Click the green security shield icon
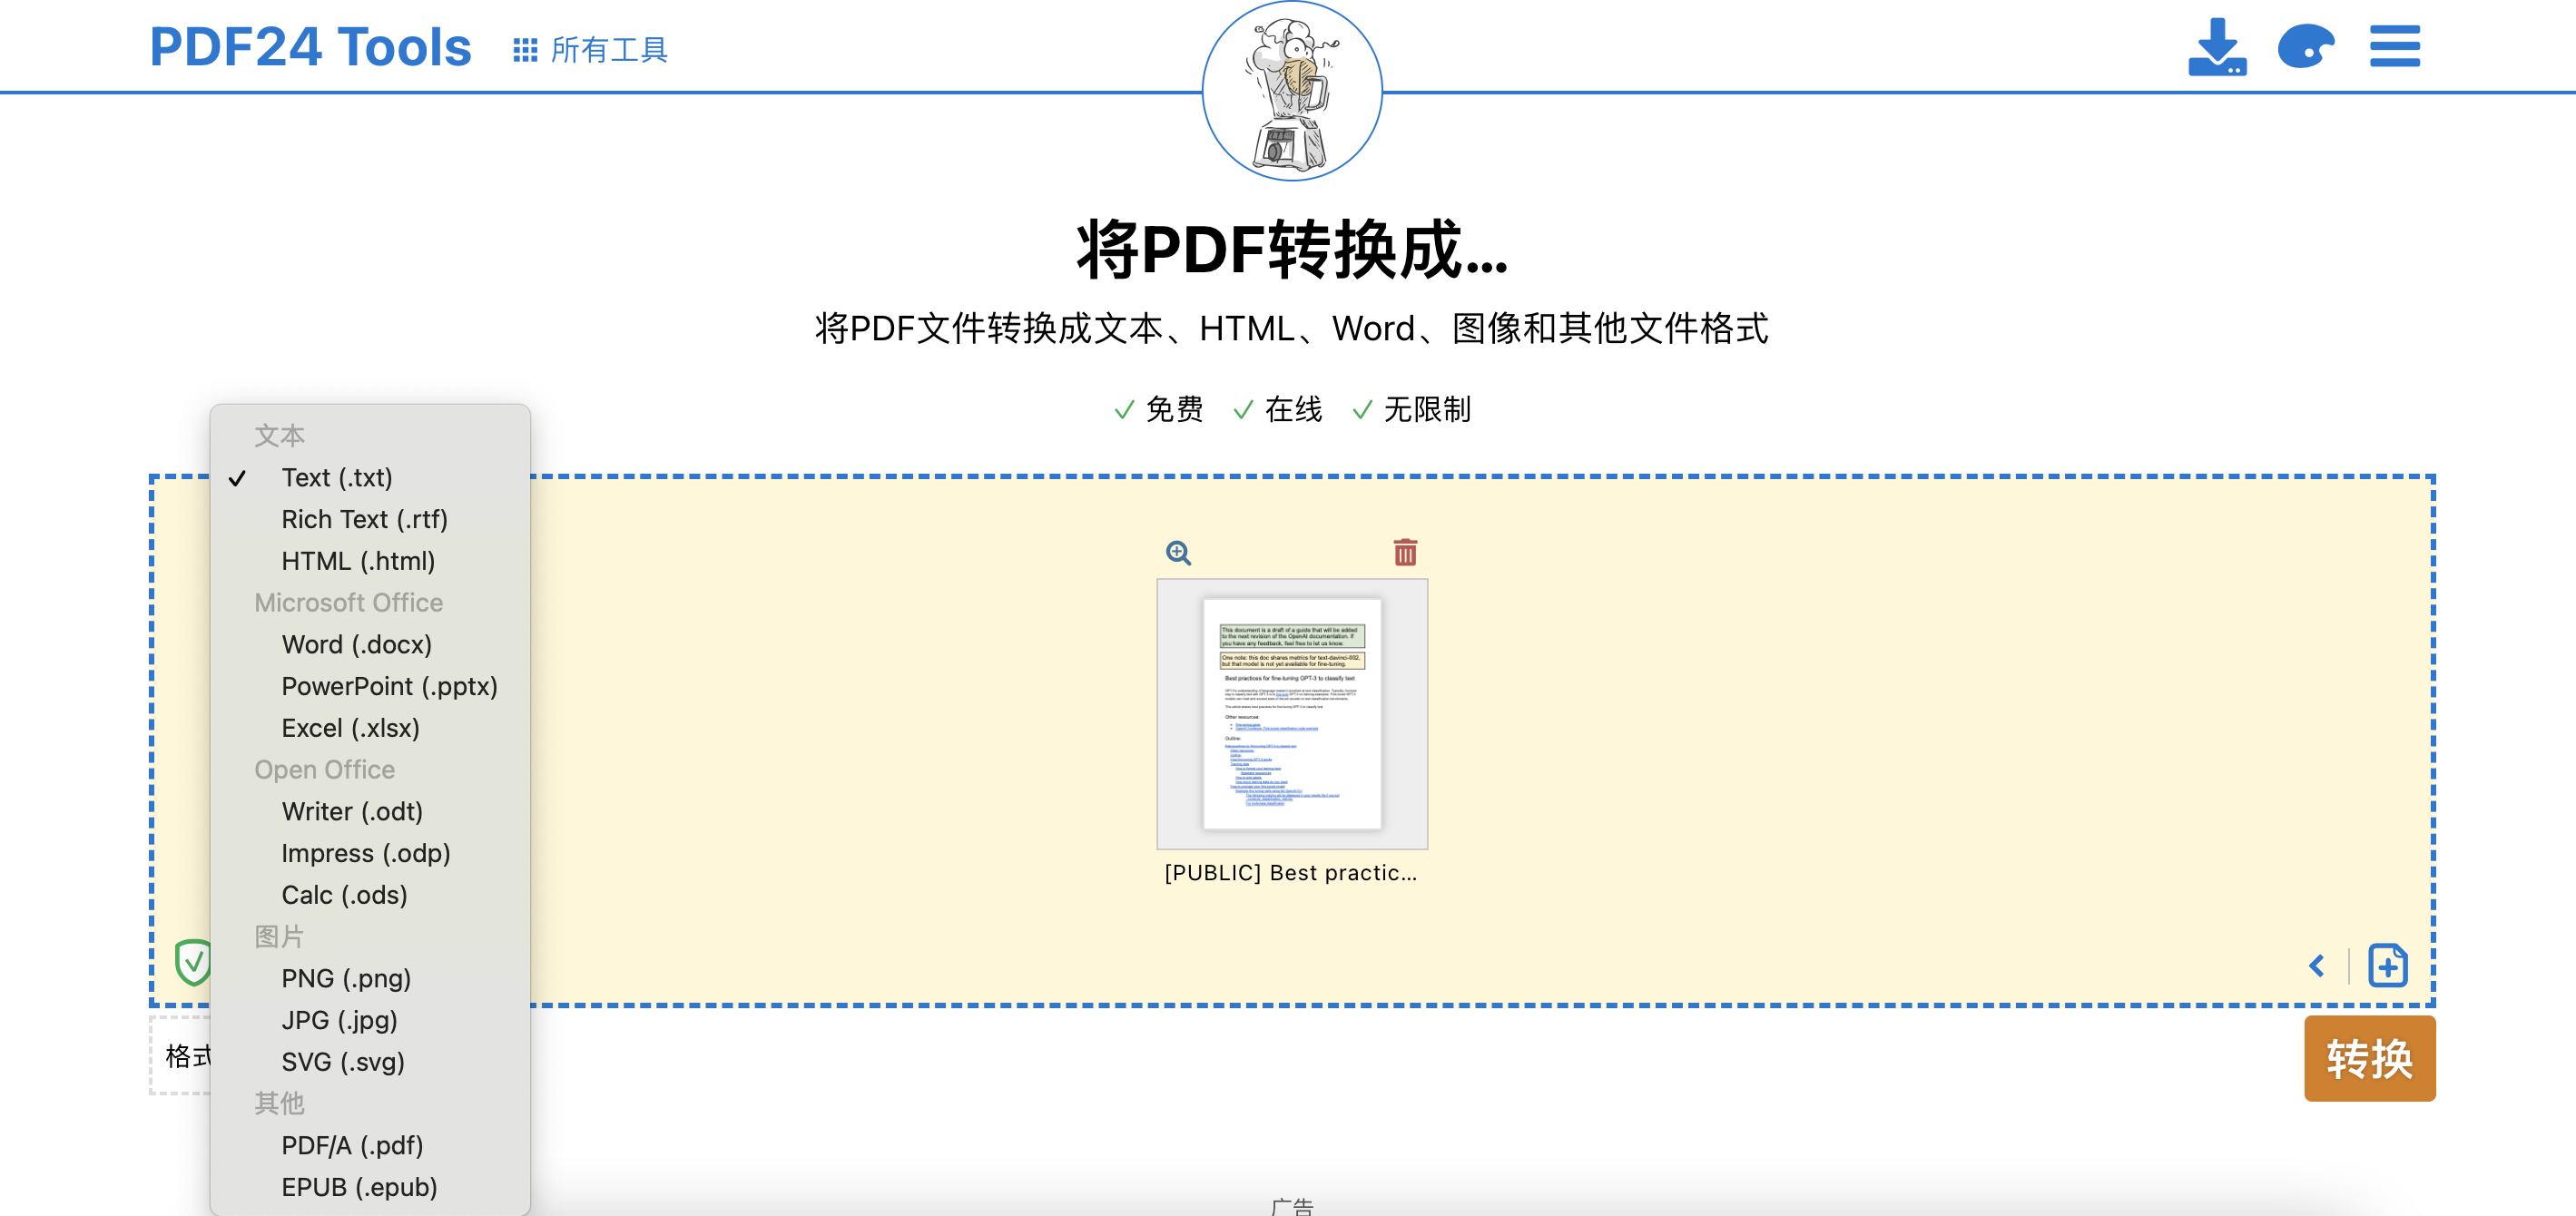 tap(192, 962)
